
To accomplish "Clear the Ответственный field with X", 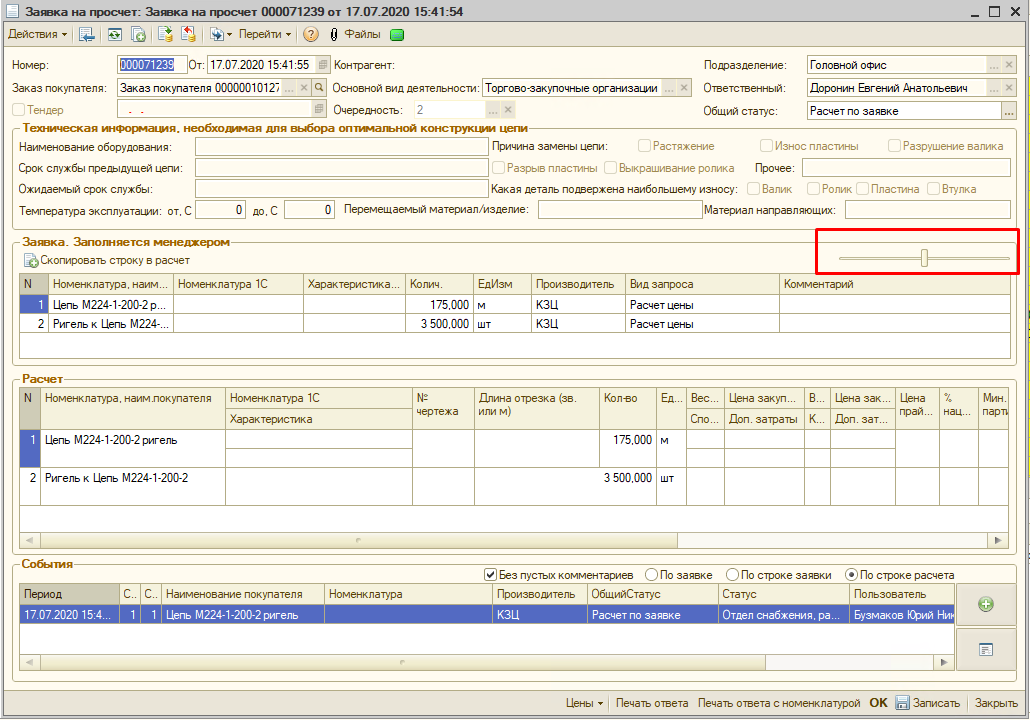I will coord(1009,87).
